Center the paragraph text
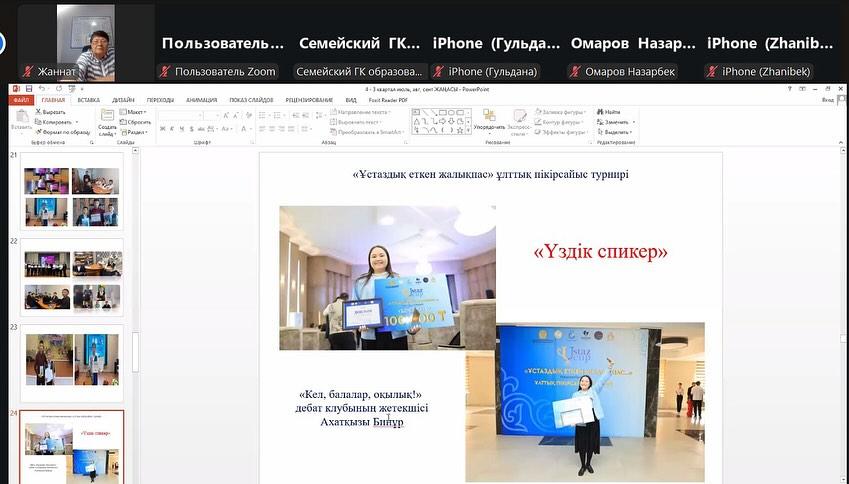The width and height of the screenshot is (849, 484). click(x=272, y=129)
